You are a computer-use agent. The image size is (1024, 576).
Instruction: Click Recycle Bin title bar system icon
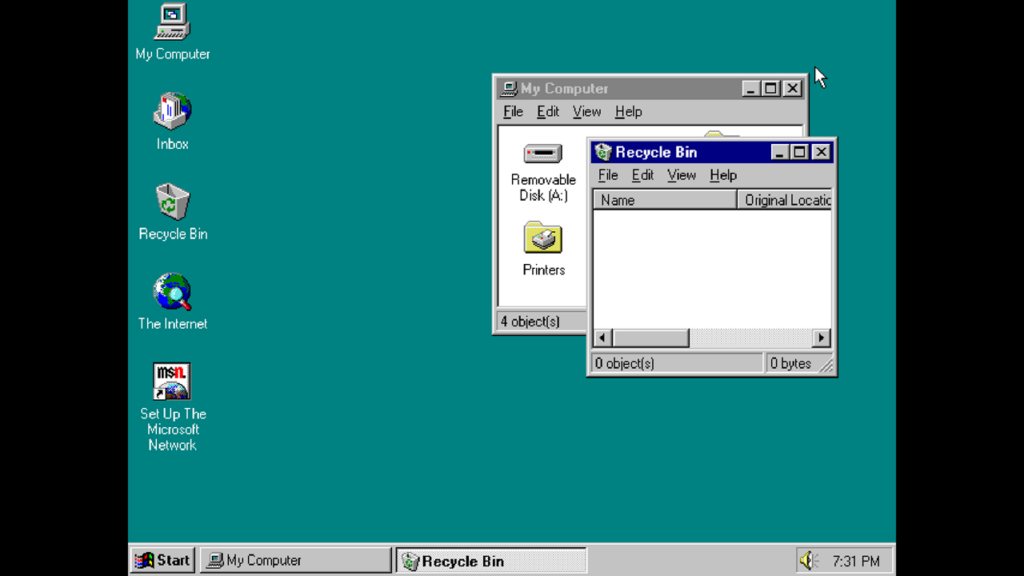click(603, 152)
